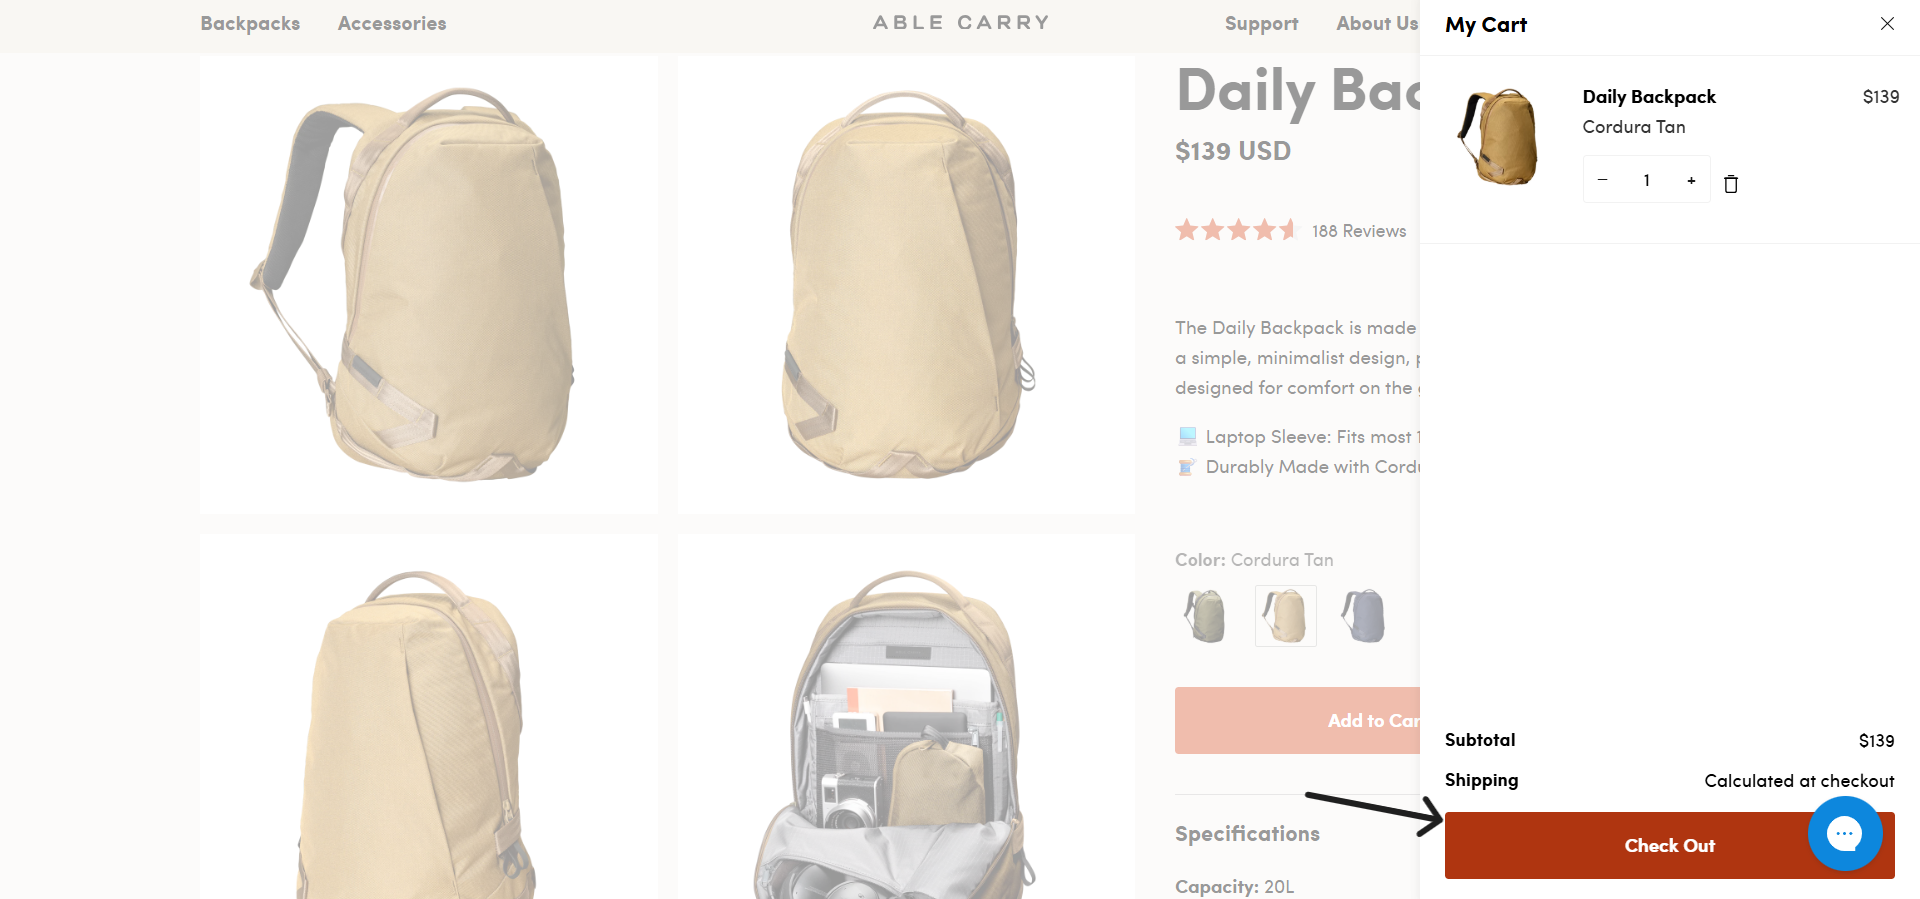
Task: Open the Backpacks menu
Action: (x=250, y=23)
